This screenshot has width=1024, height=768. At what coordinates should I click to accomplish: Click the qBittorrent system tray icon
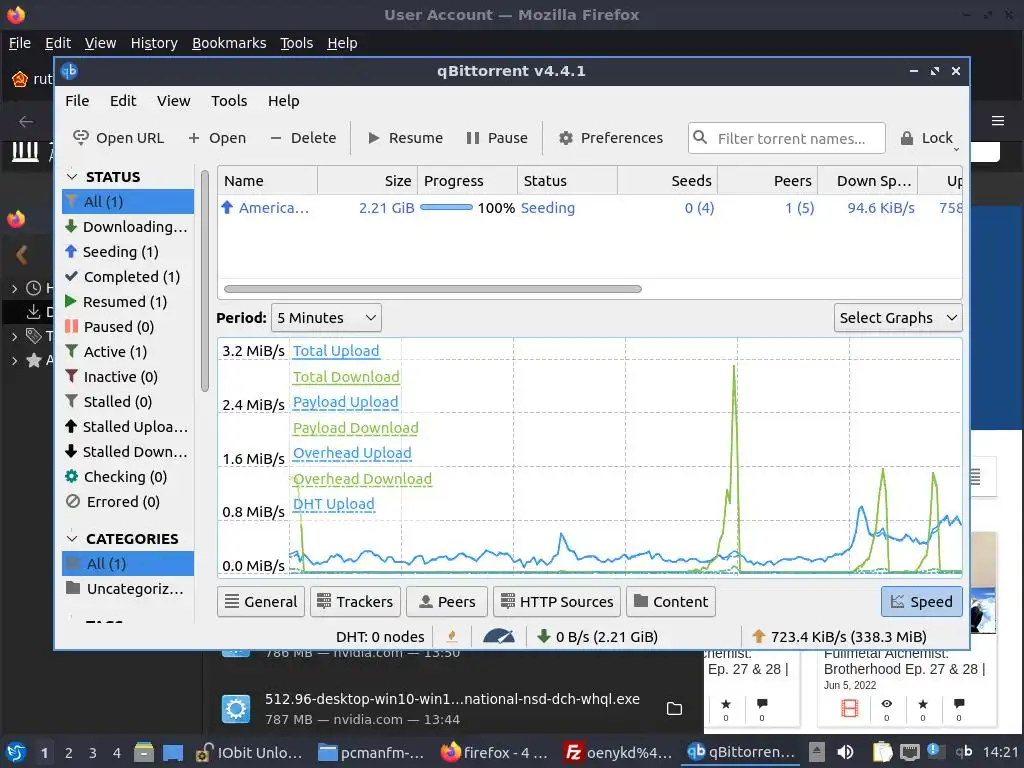(964, 752)
